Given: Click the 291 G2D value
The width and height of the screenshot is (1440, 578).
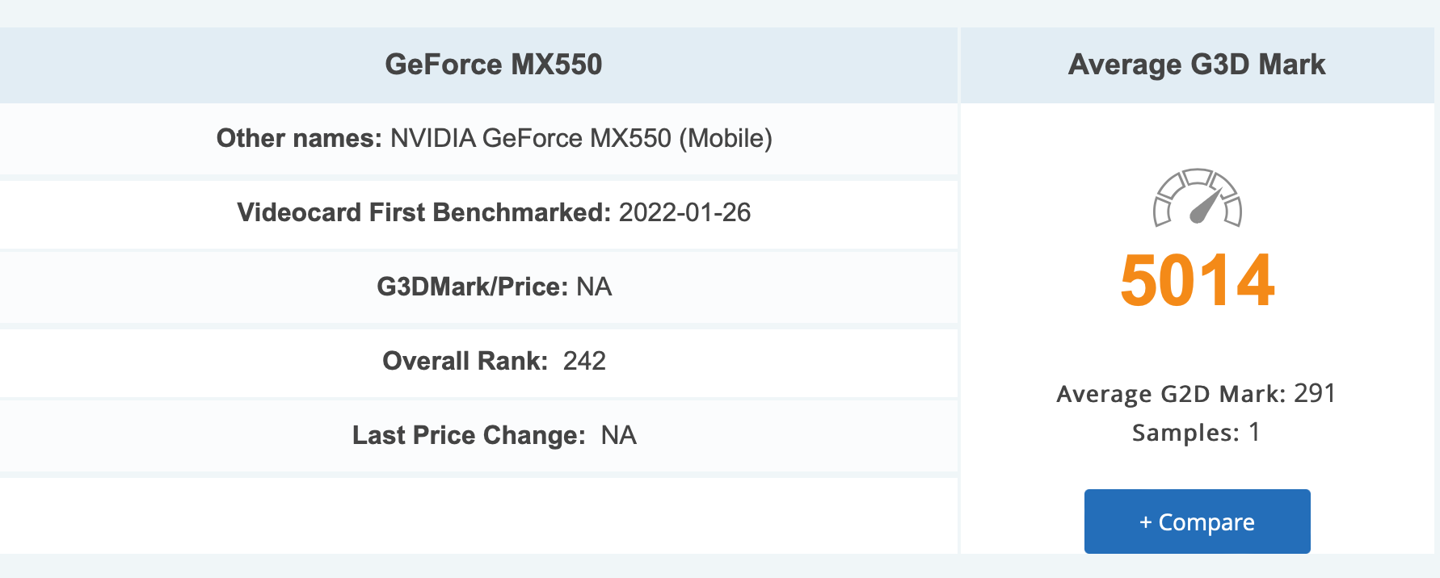Looking at the screenshot, I should point(1315,393).
